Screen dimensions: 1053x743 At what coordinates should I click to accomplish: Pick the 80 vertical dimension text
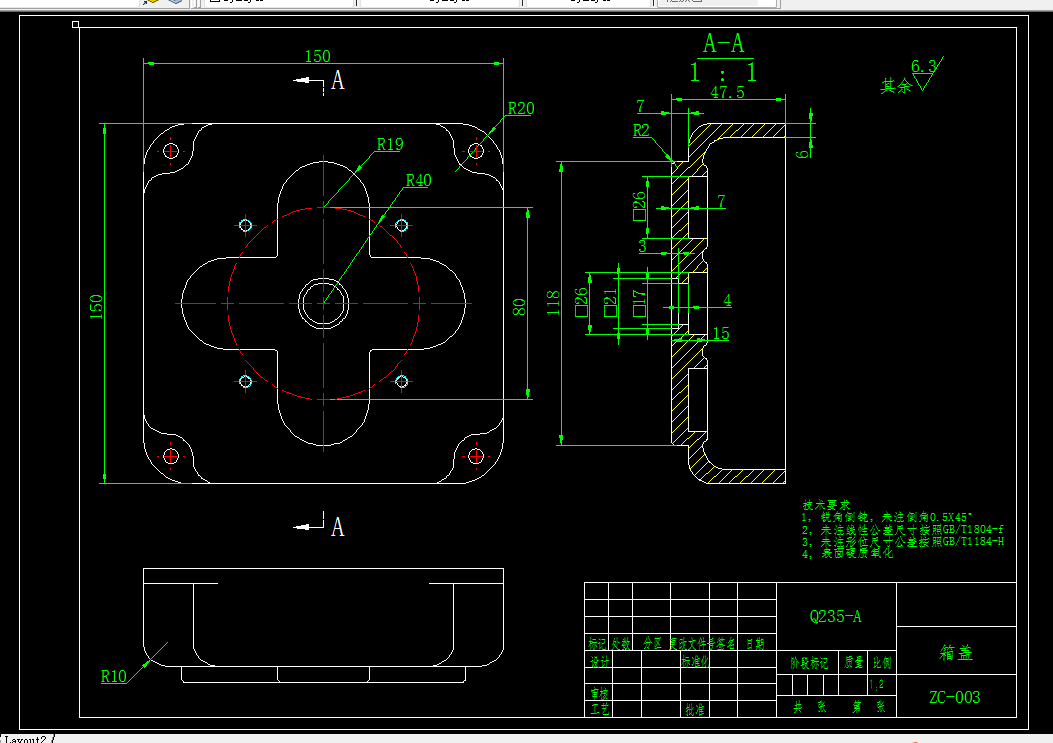coord(519,307)
